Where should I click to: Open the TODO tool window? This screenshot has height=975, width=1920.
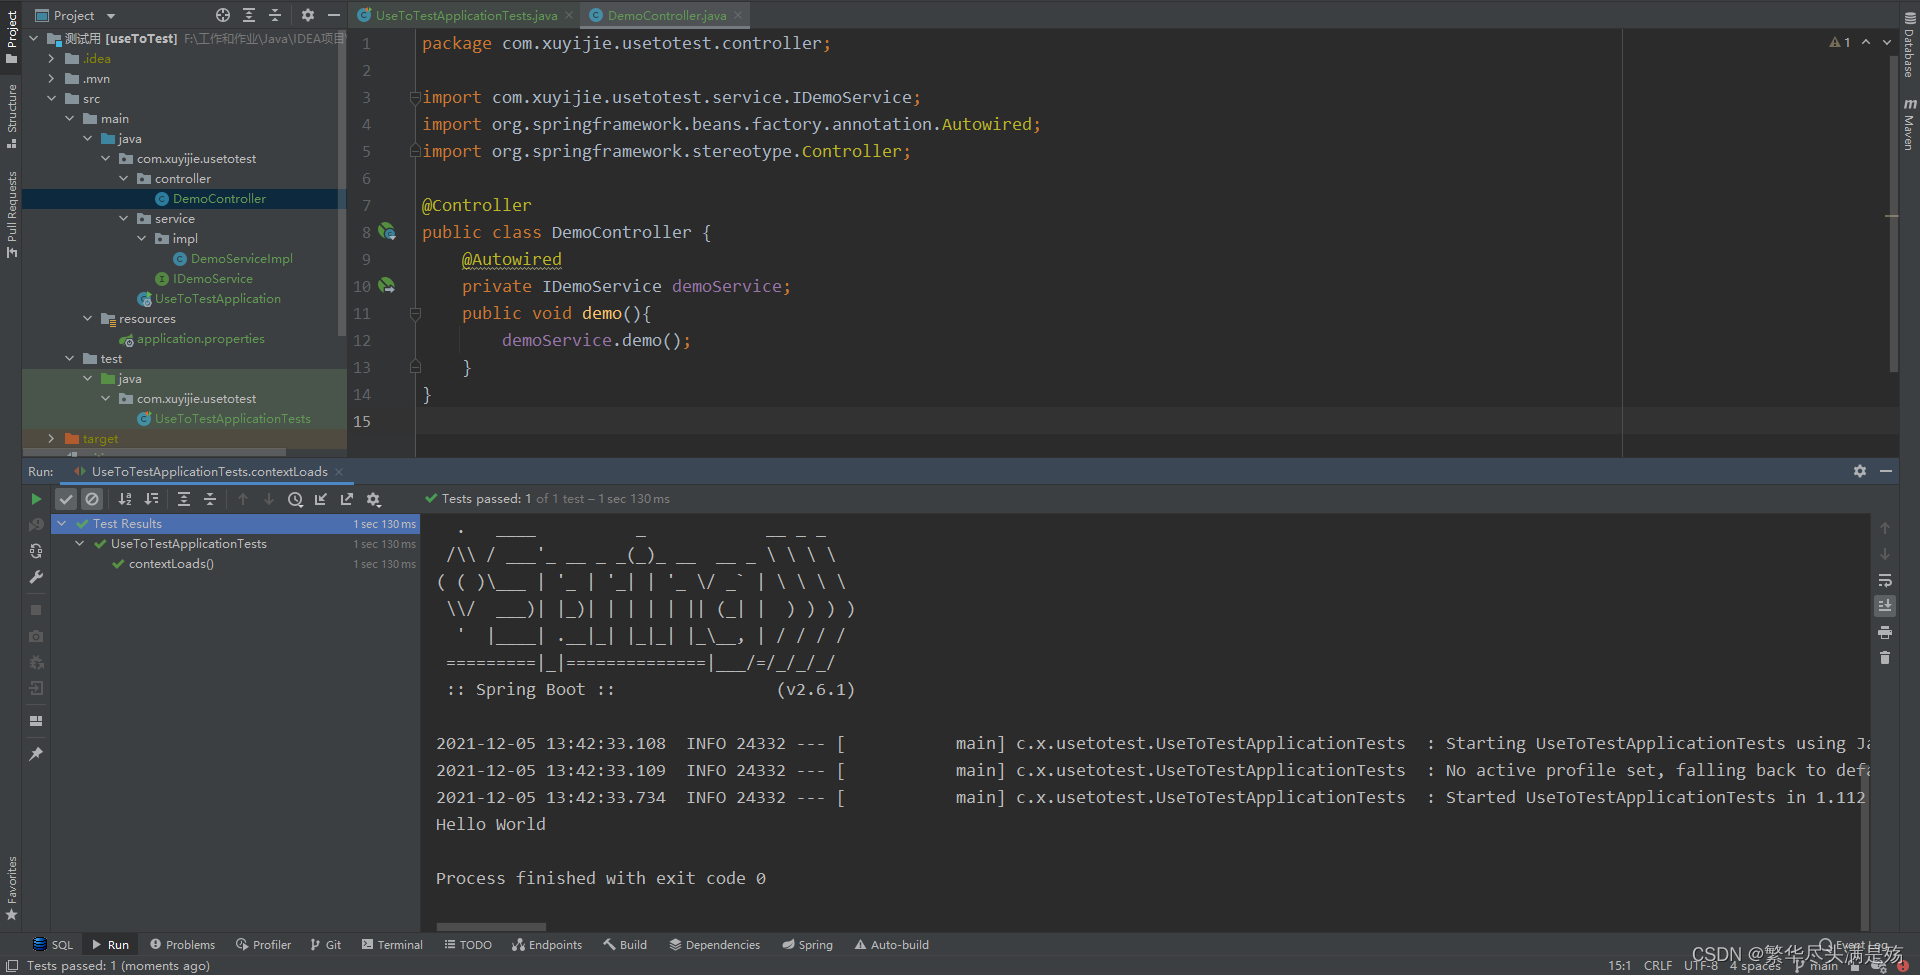(467, 945)
